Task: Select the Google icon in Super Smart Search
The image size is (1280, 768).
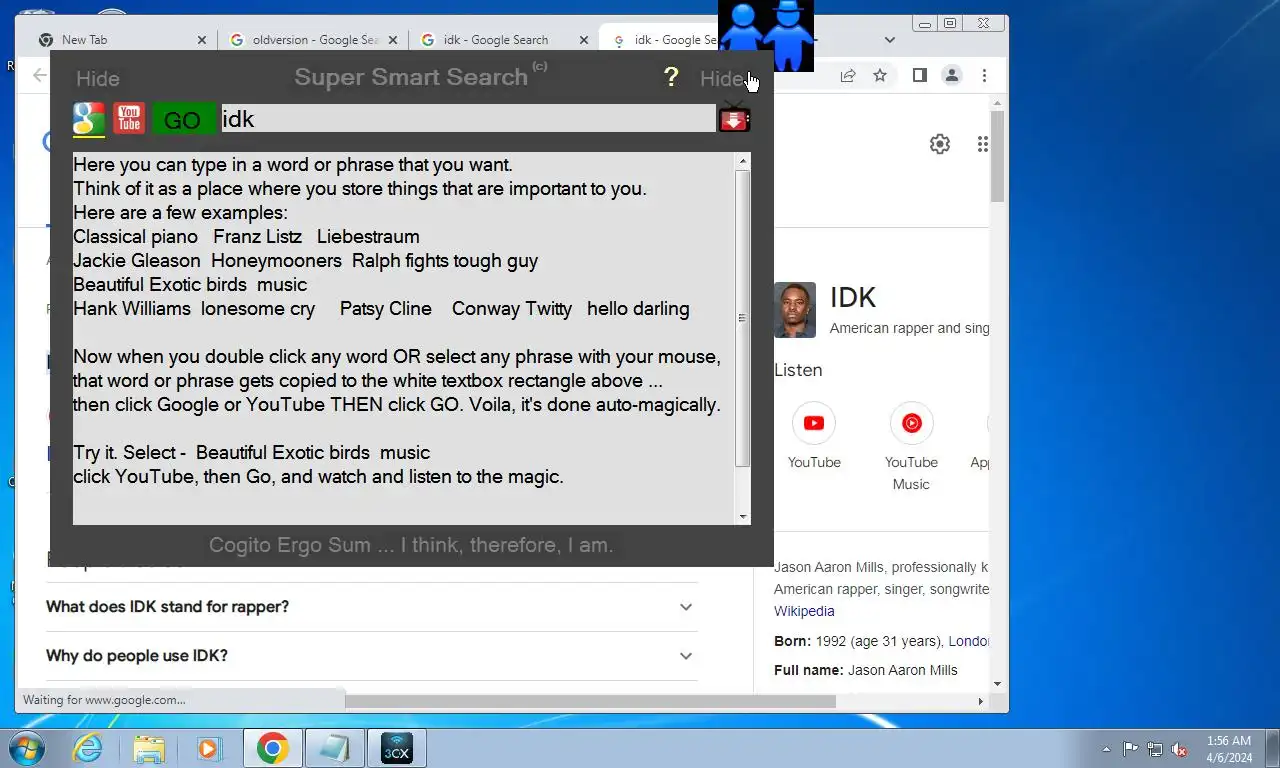Action: pos(89,119)
